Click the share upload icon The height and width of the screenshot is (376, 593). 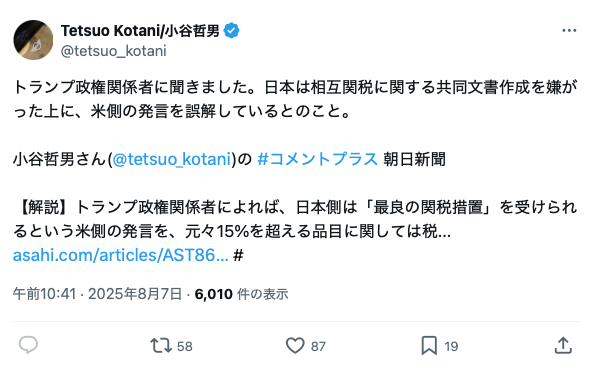click(563, 345)
